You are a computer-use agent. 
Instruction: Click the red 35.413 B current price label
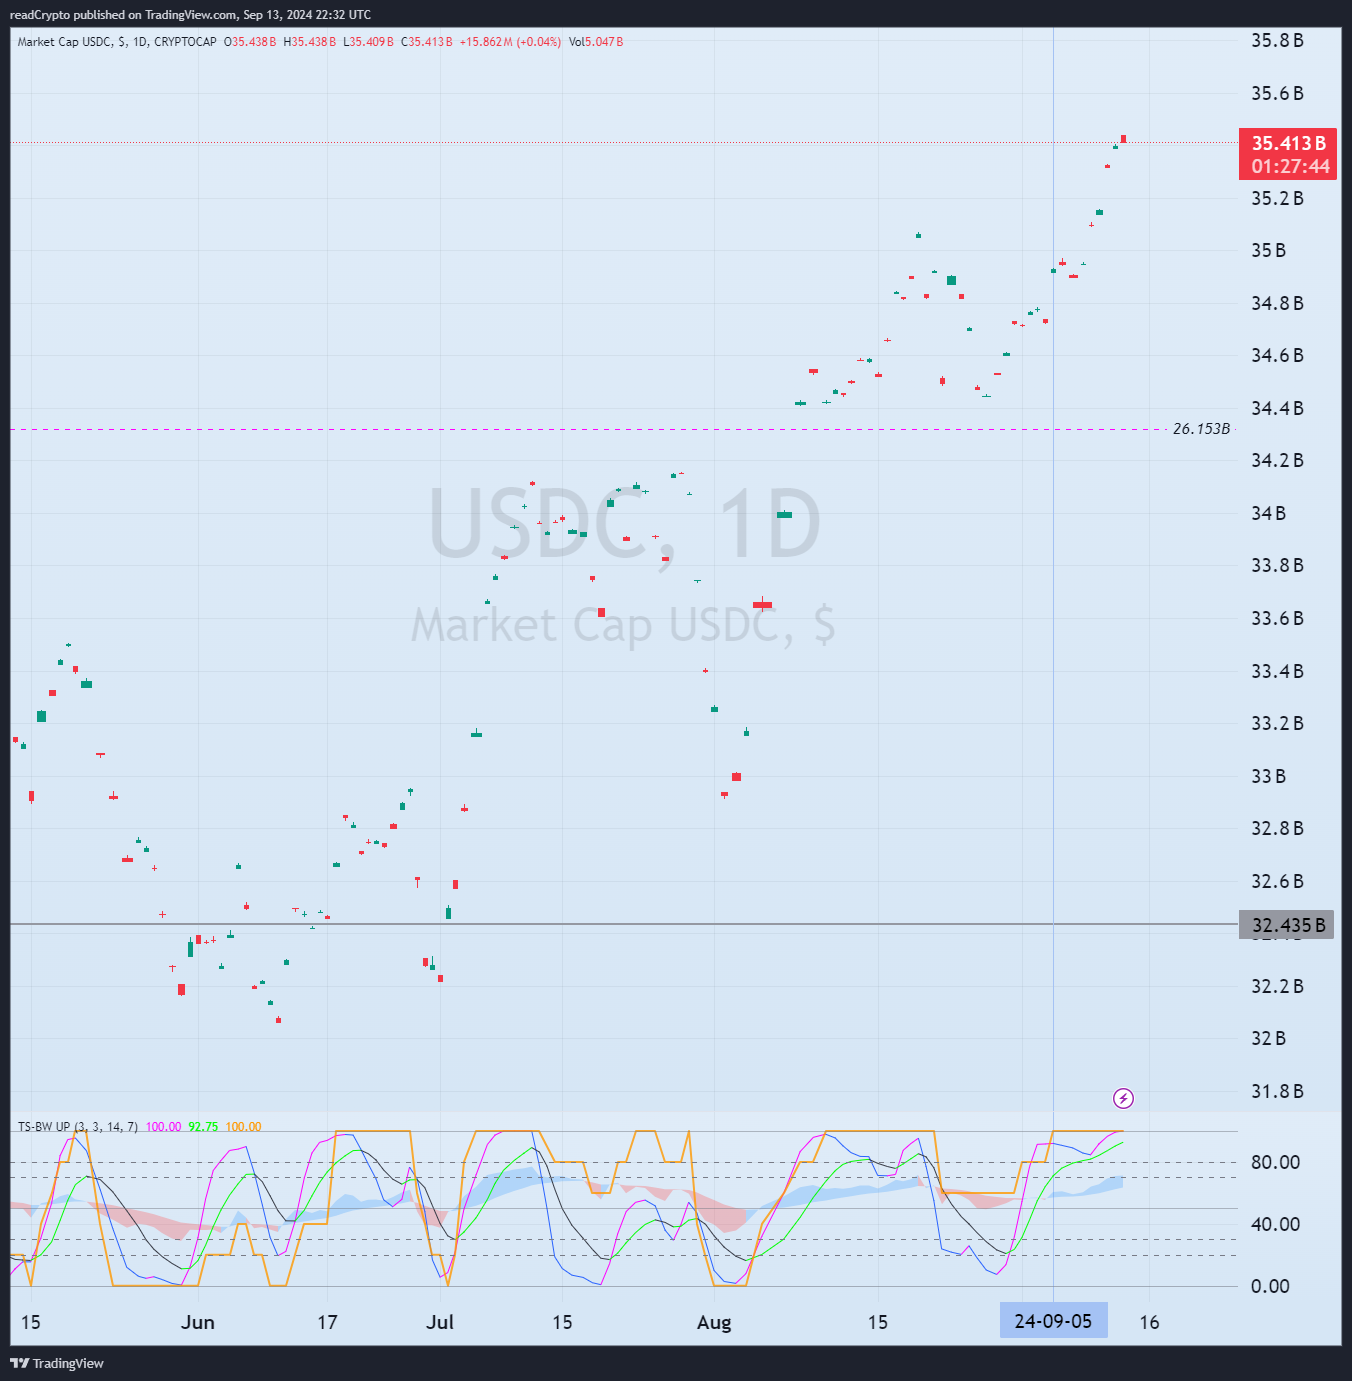[x=1288, y=143]
